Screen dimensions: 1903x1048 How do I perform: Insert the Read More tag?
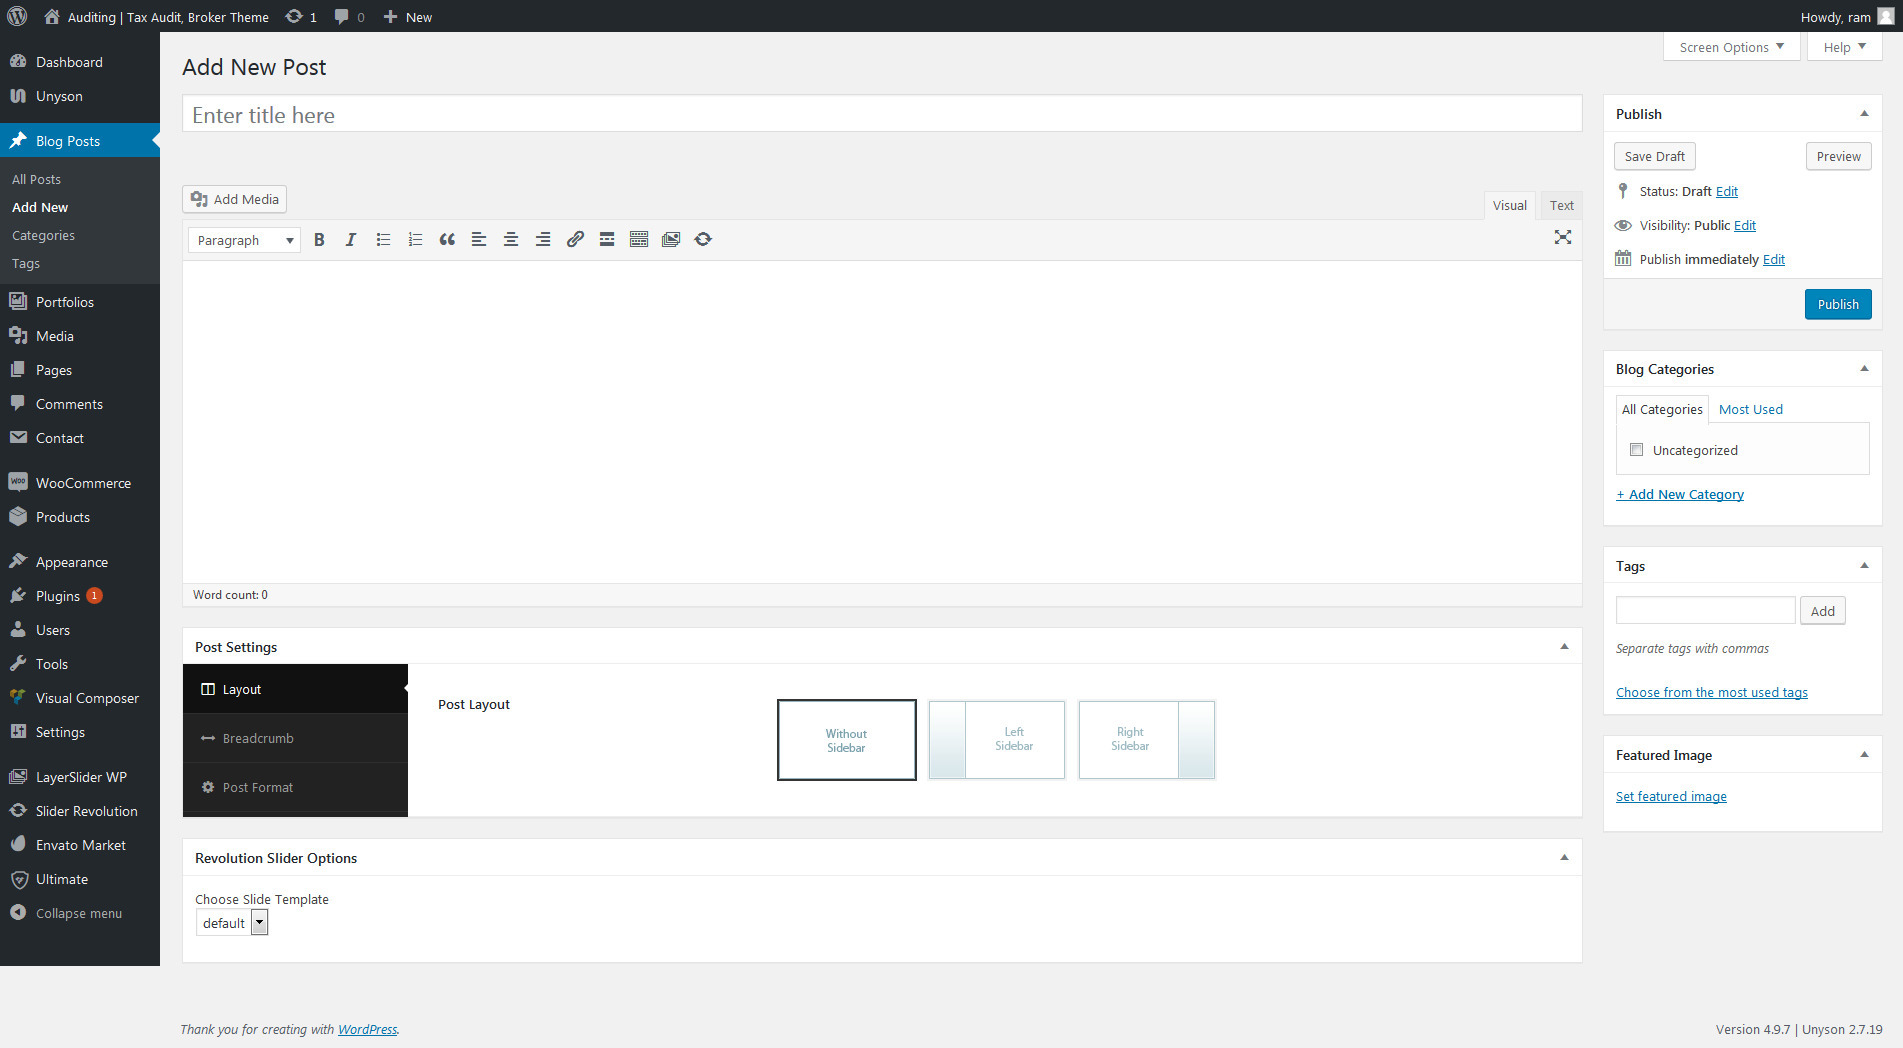tap(607, 239)
